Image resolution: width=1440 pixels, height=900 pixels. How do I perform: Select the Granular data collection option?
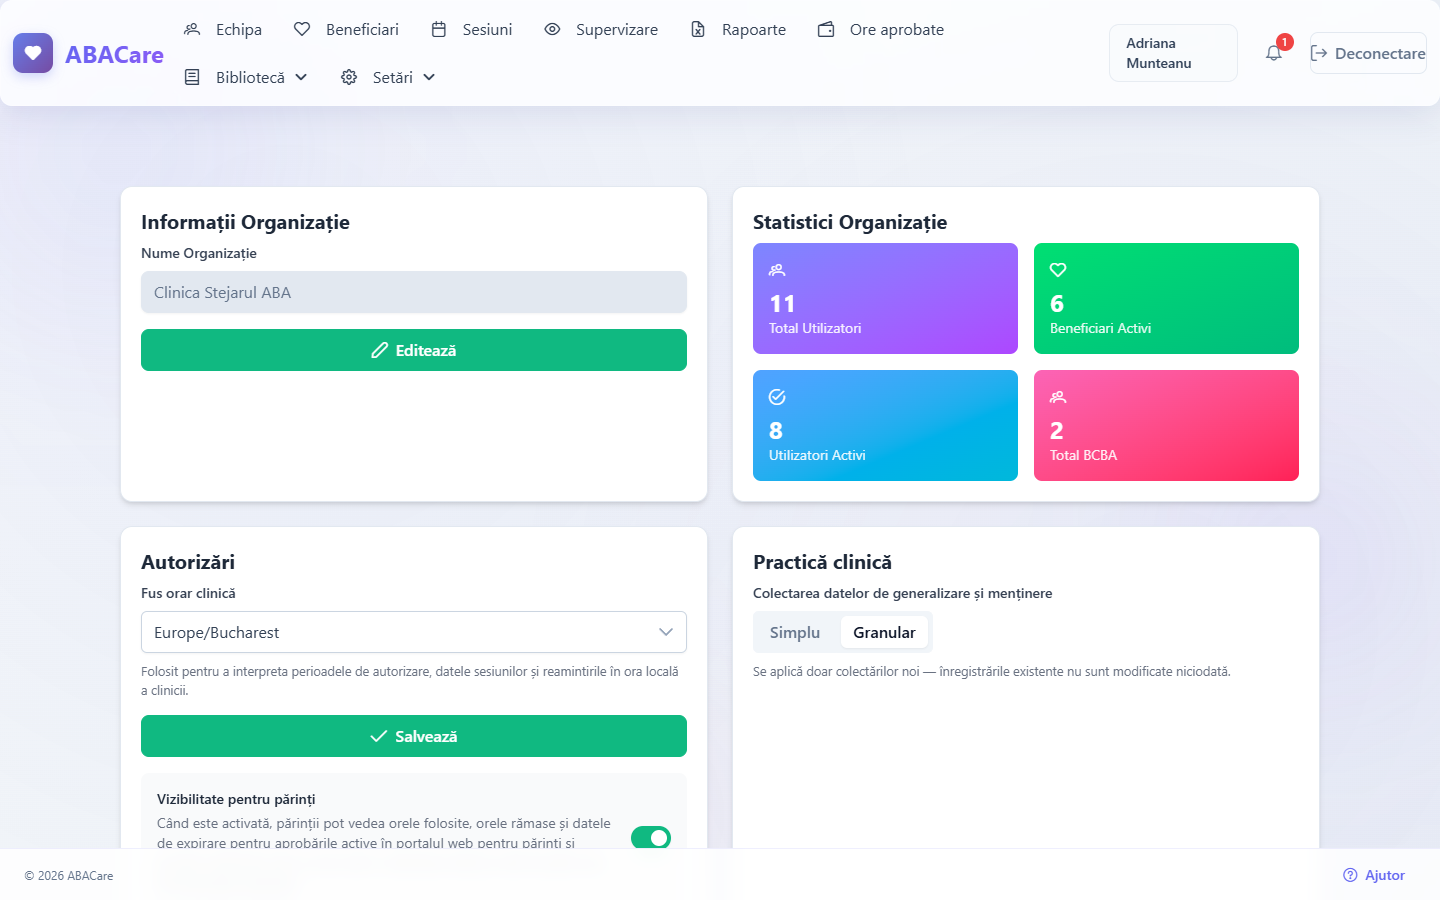884,632
